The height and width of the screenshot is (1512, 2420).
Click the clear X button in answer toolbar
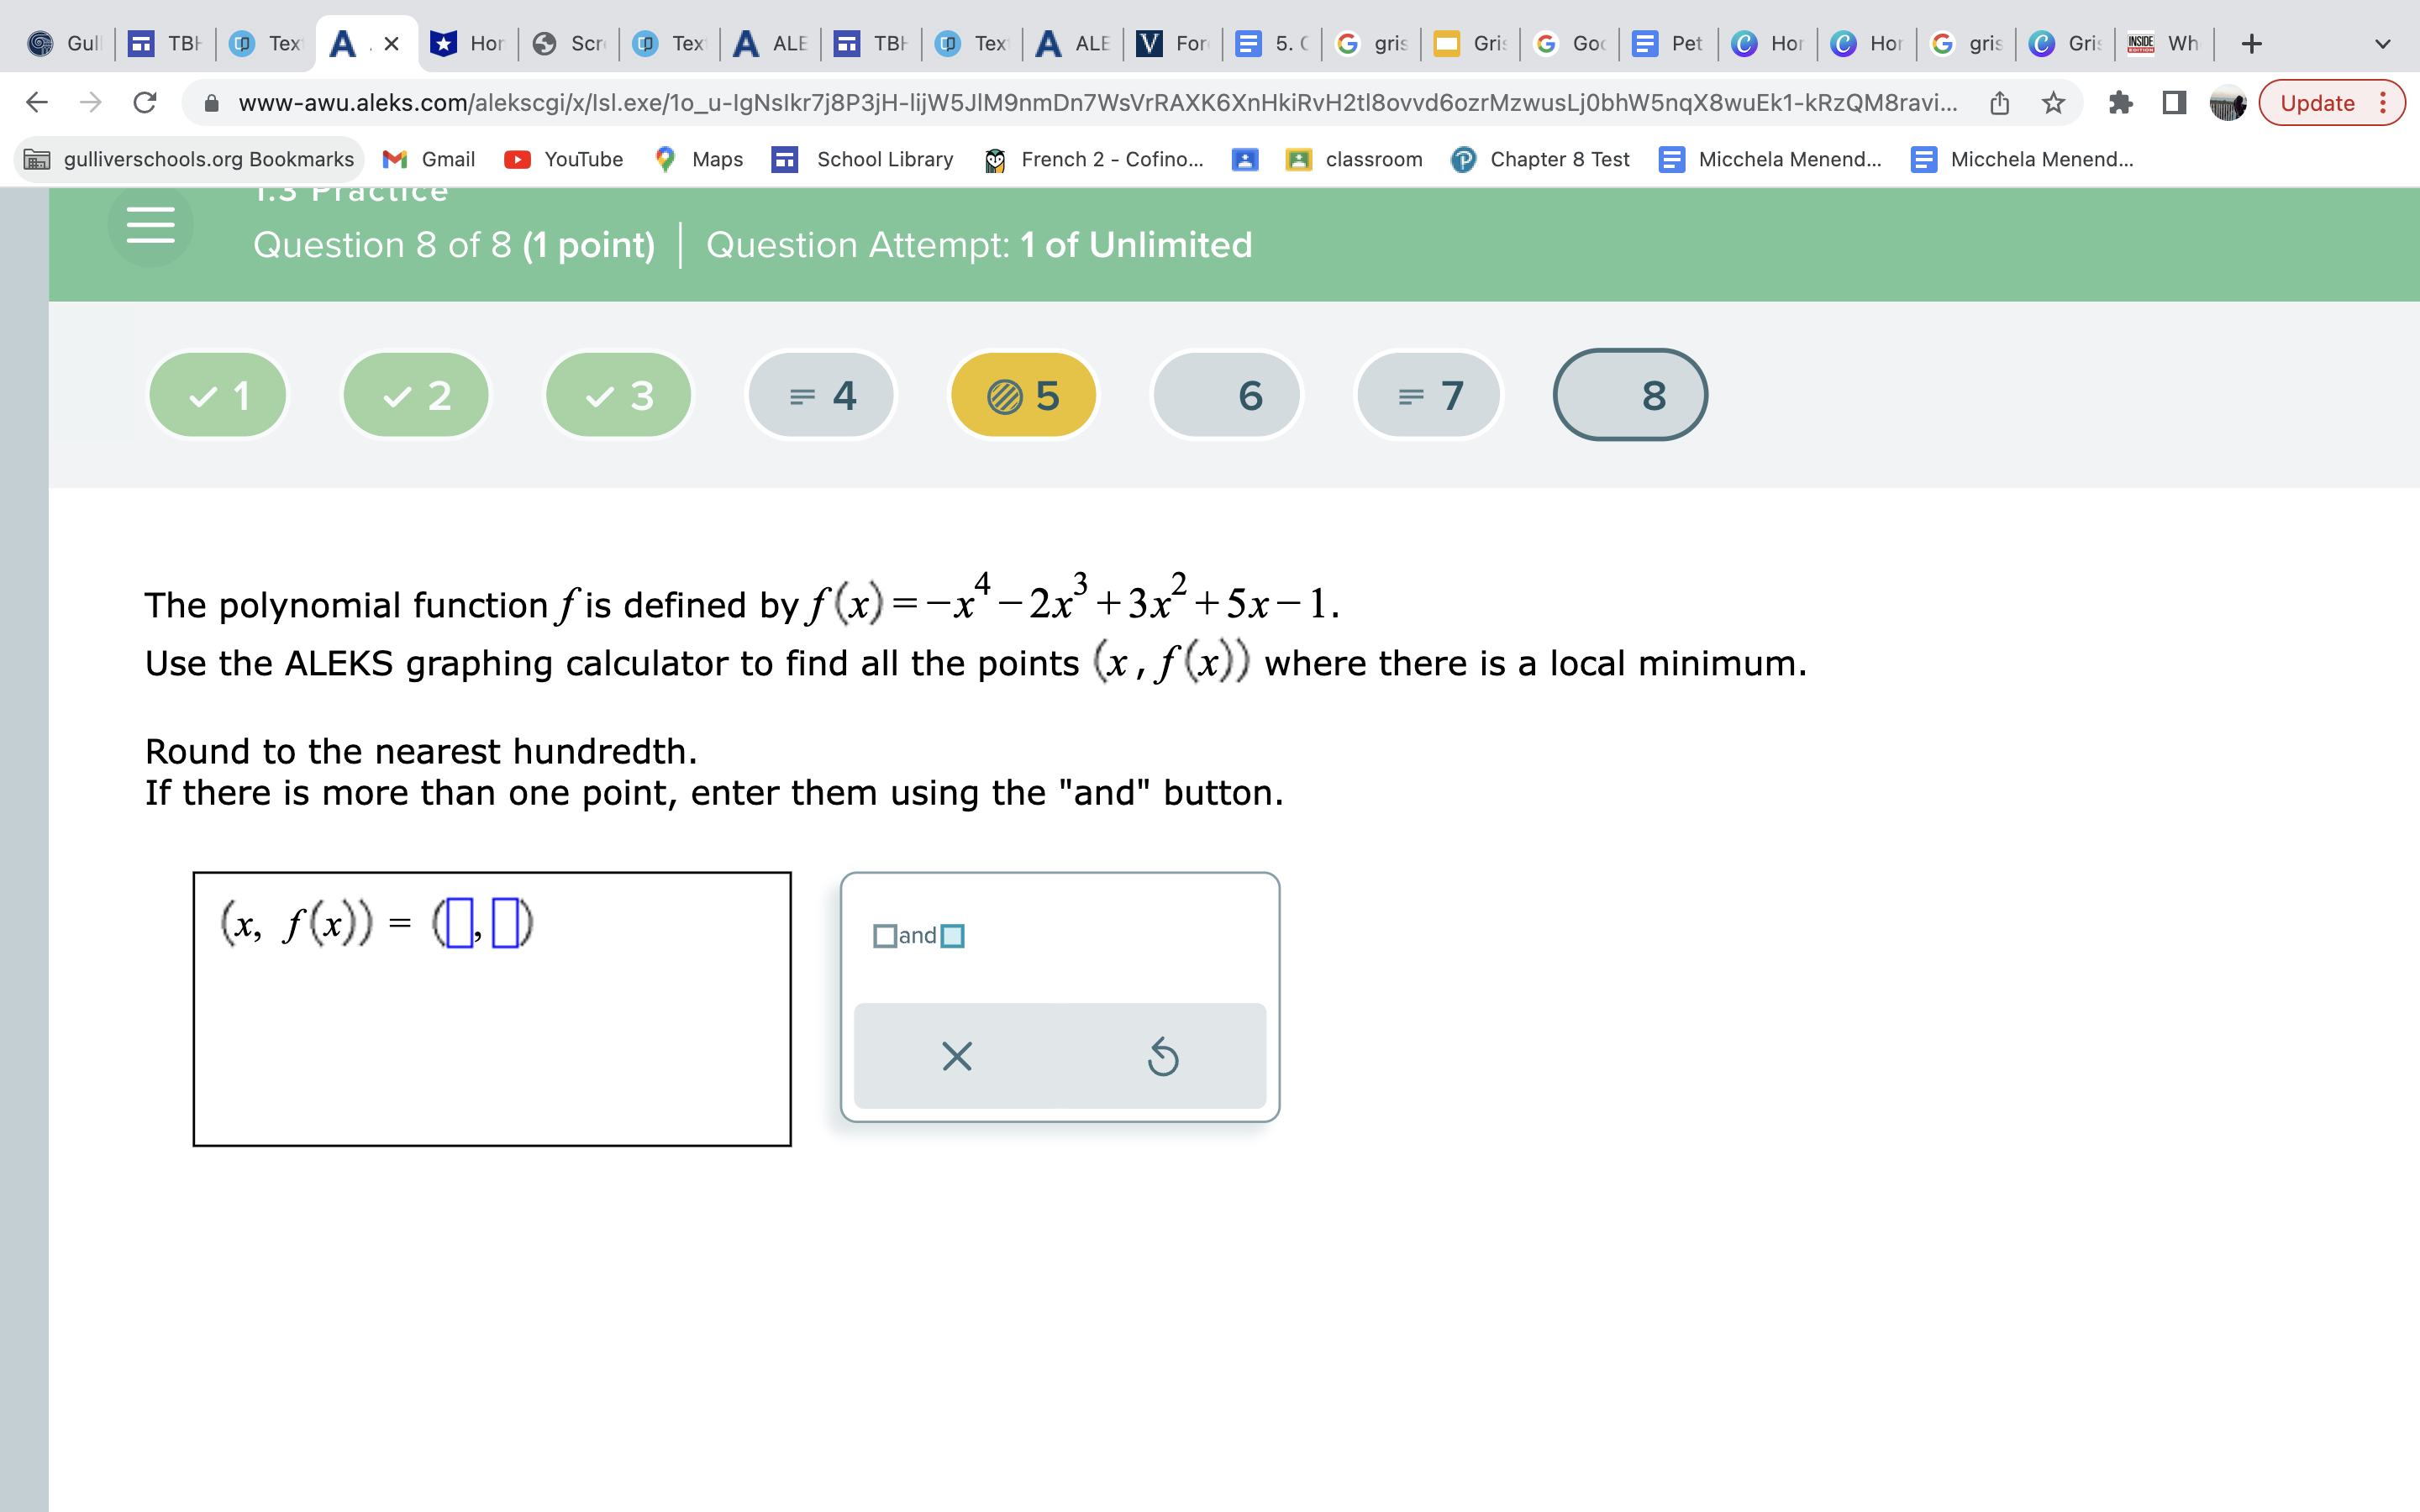956,1056
